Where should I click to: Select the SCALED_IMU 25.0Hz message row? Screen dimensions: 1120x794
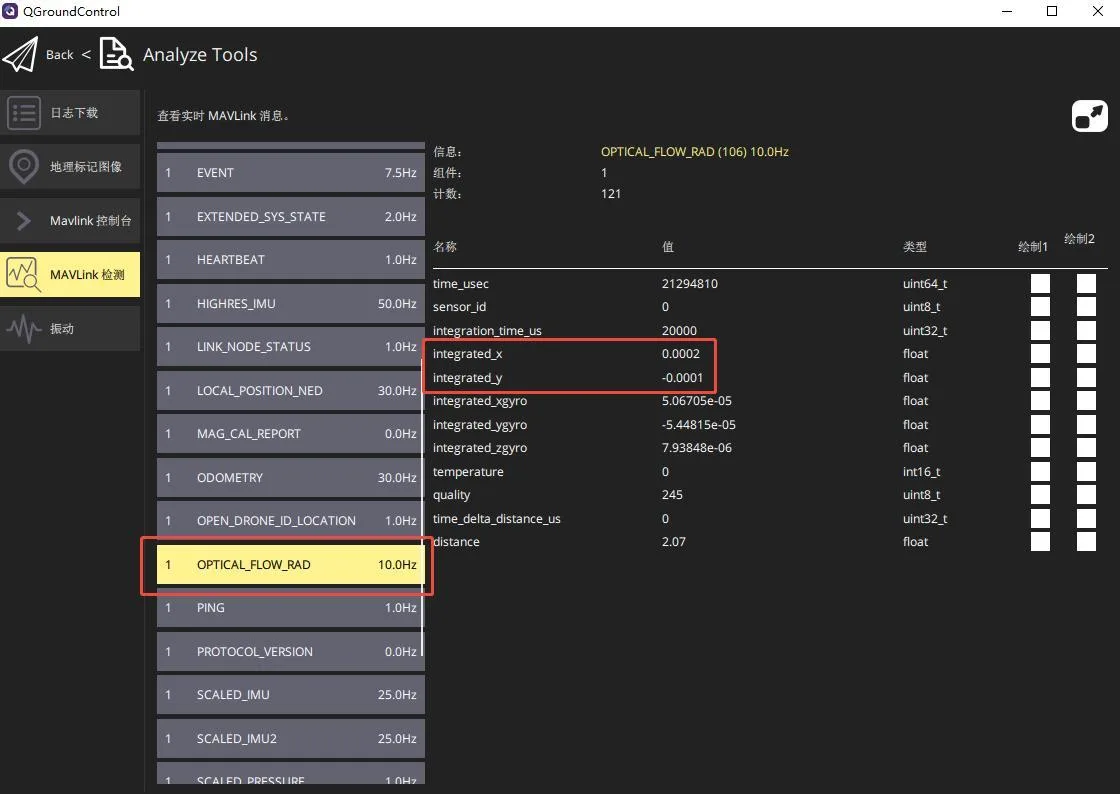tap(291, 695)
